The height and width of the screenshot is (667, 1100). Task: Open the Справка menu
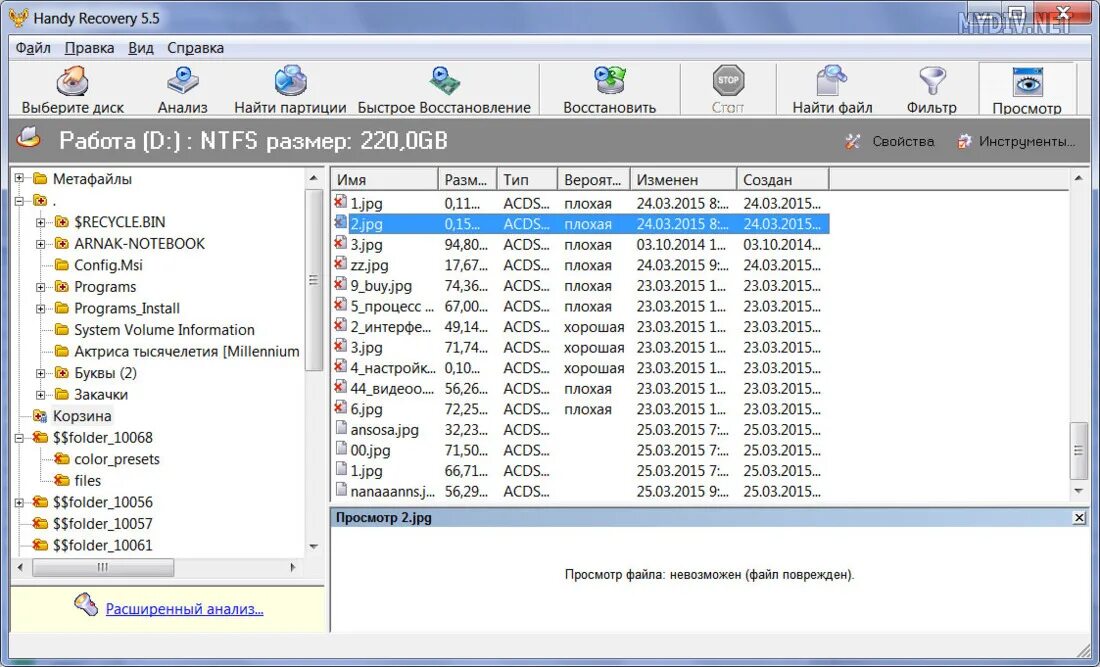tap(196, 48)
